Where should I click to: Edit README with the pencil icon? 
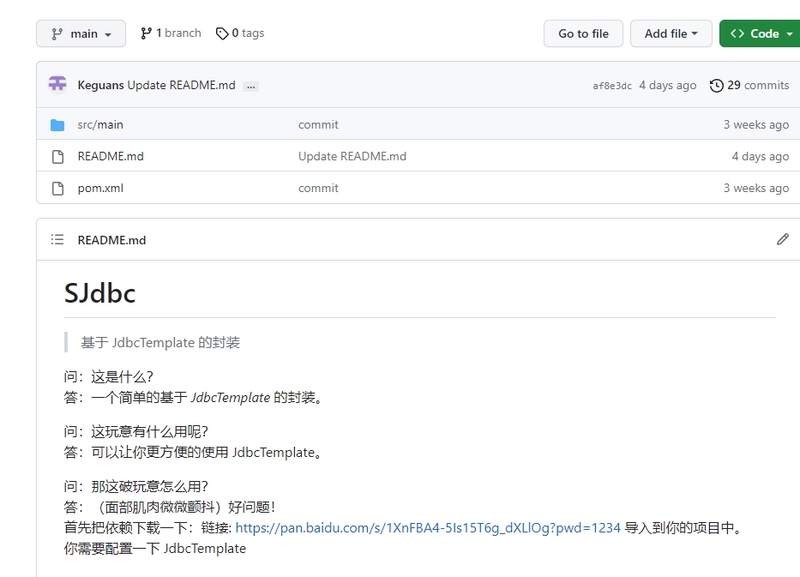(782, 240)
